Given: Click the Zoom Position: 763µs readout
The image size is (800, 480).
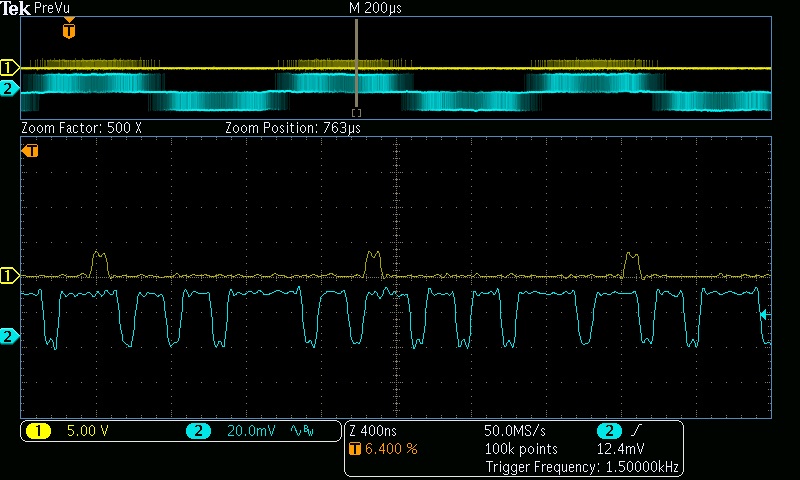Looking at the screenshot, I should pyautogui.click(x=293, y=128).
